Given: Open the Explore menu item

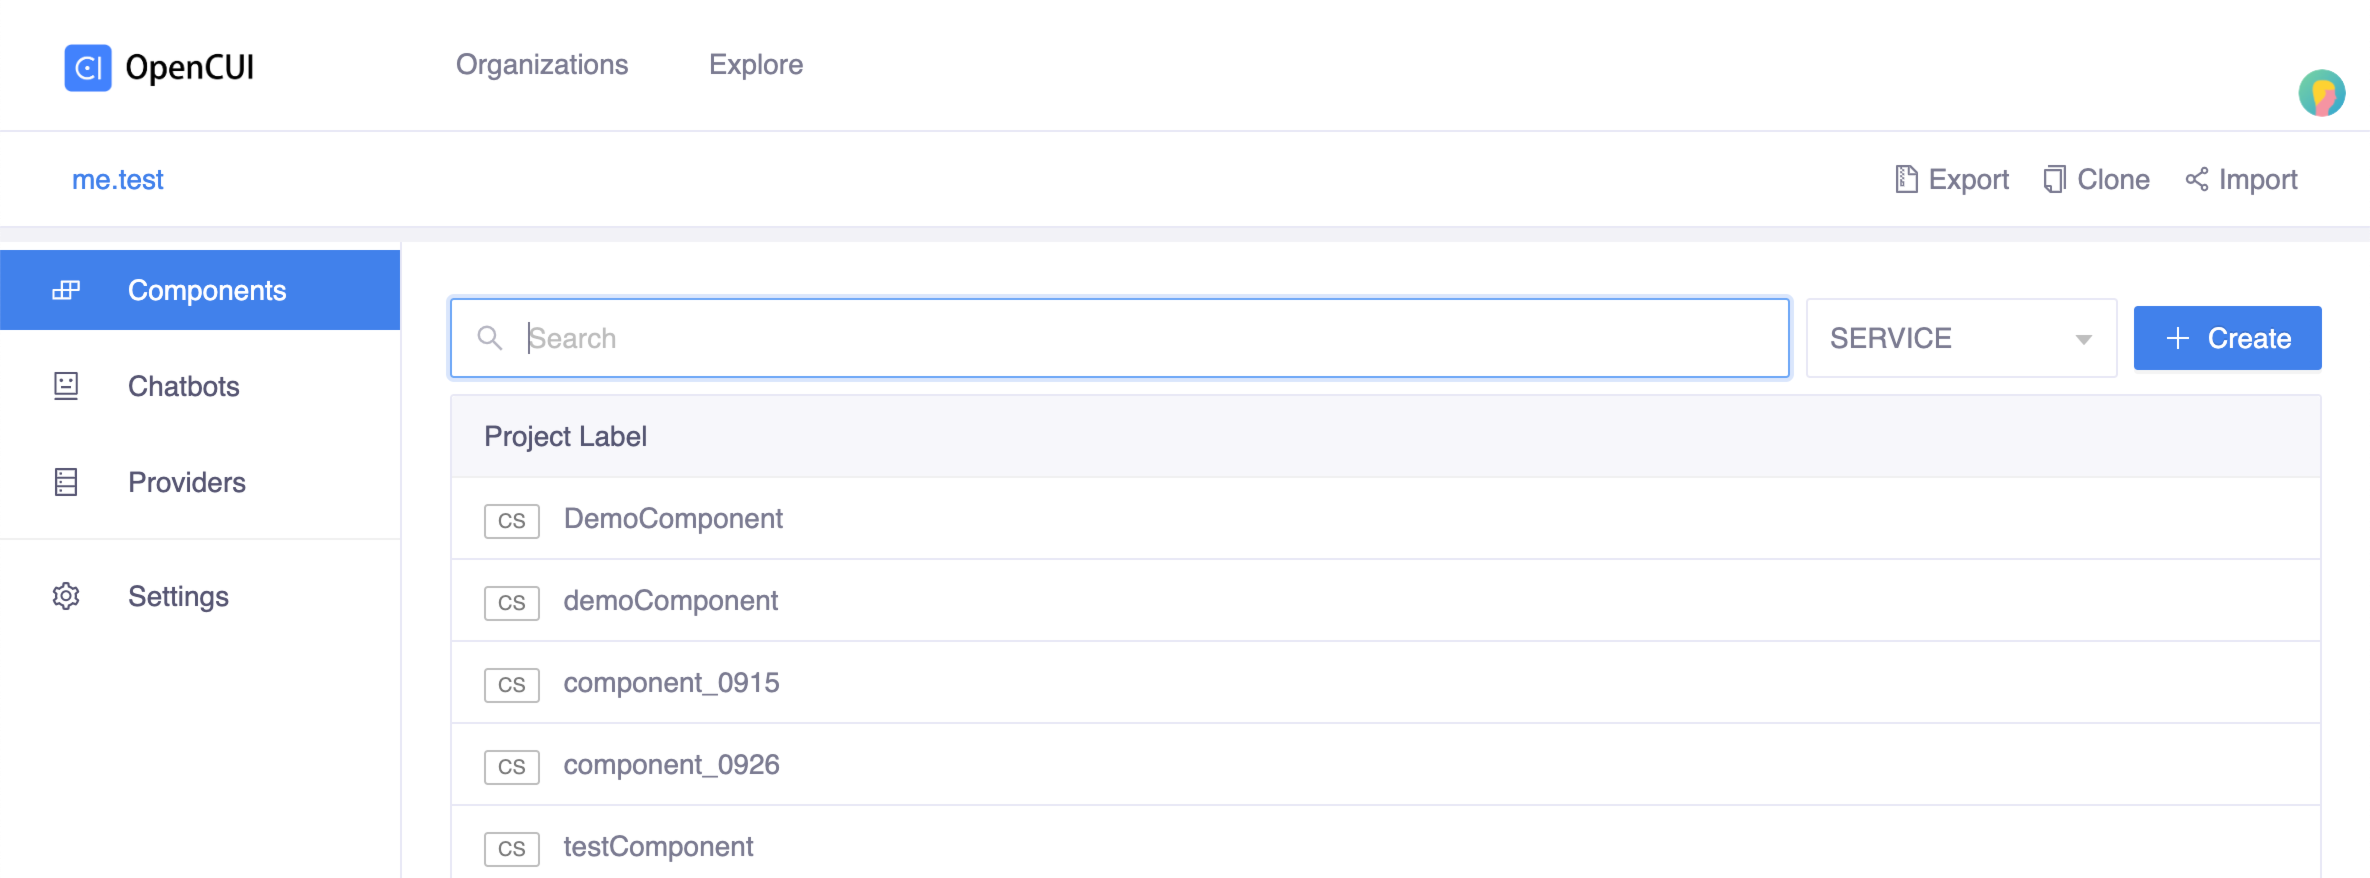Looking at the screenshot, I should 756,64.
